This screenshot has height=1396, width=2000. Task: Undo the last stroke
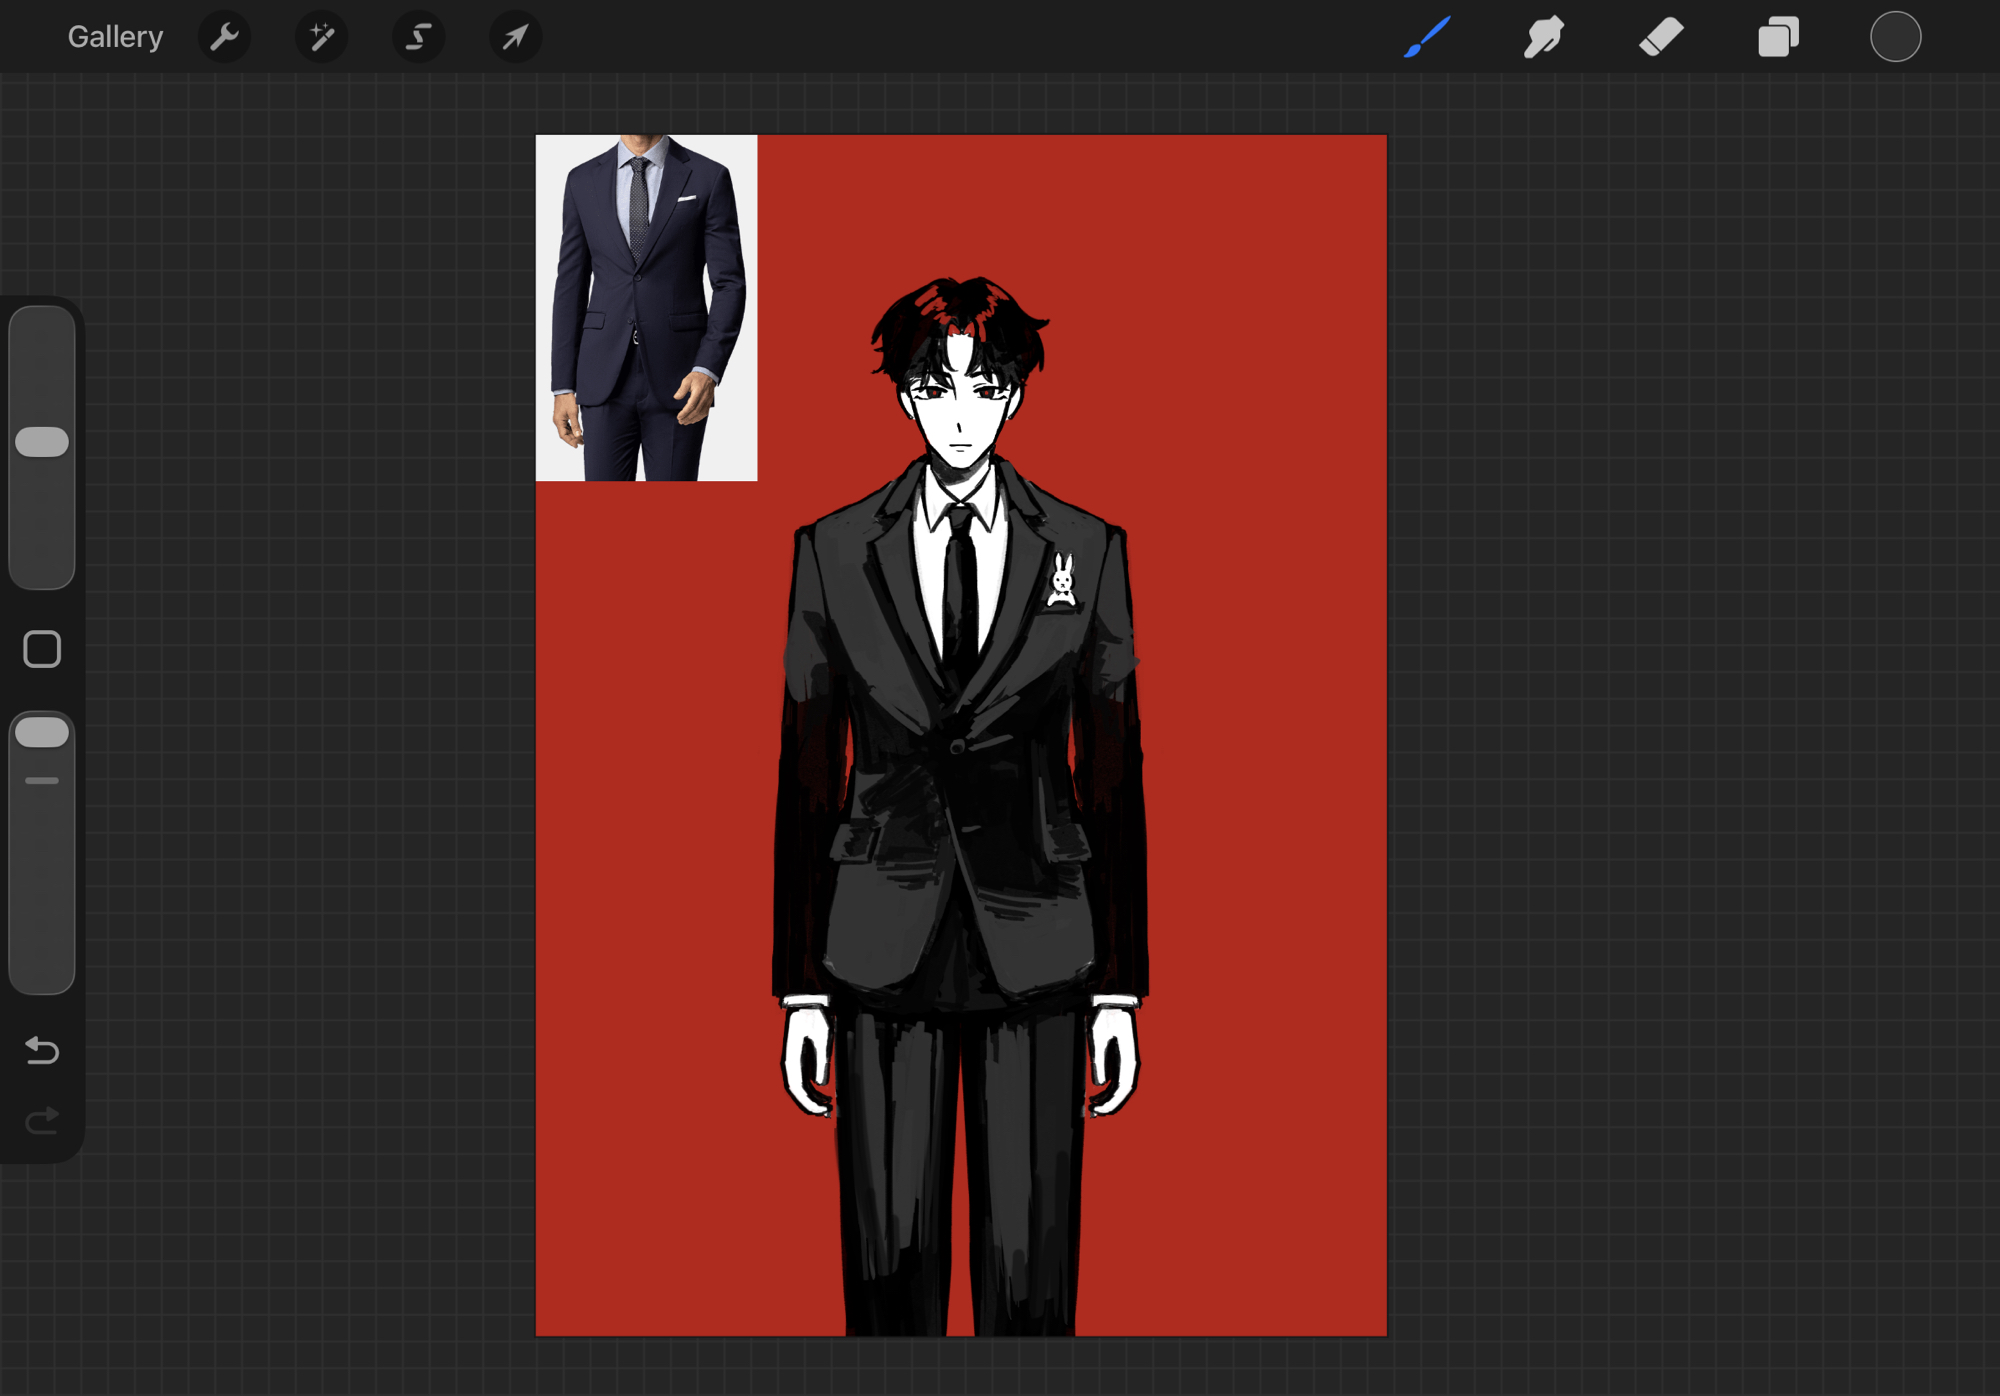coord(42,1050)
